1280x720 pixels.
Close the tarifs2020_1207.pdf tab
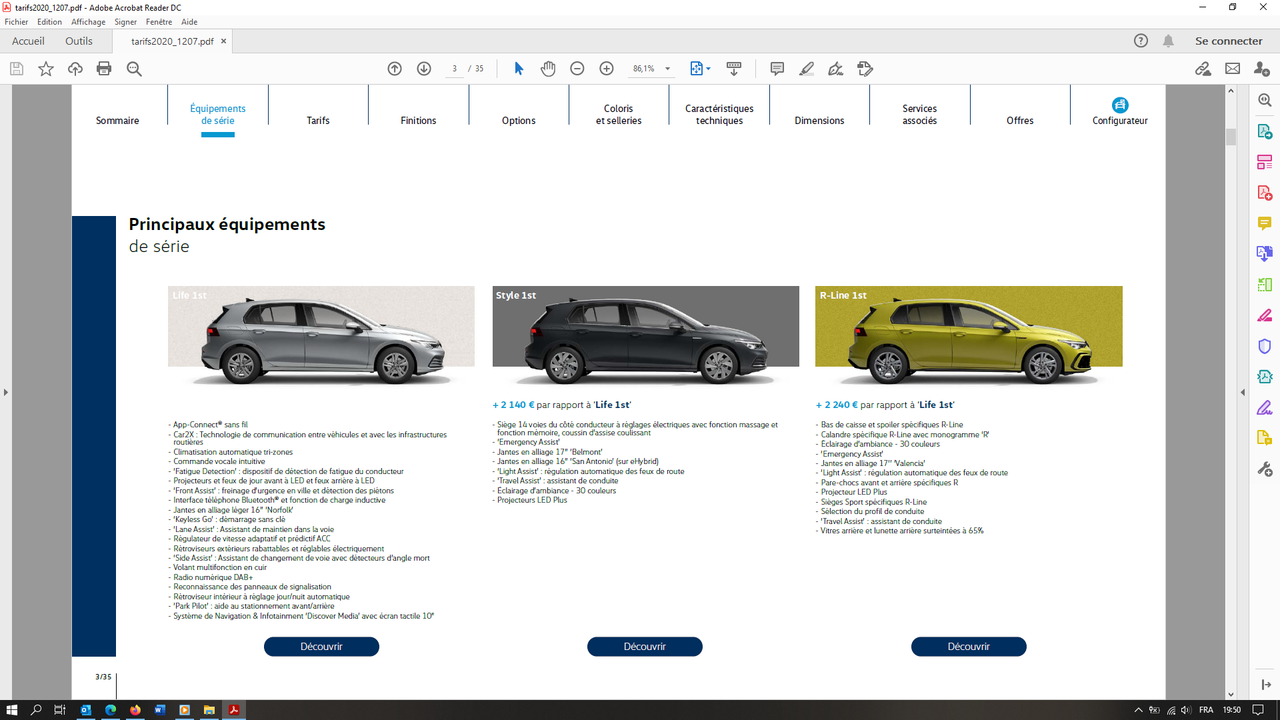click(224, 42)
